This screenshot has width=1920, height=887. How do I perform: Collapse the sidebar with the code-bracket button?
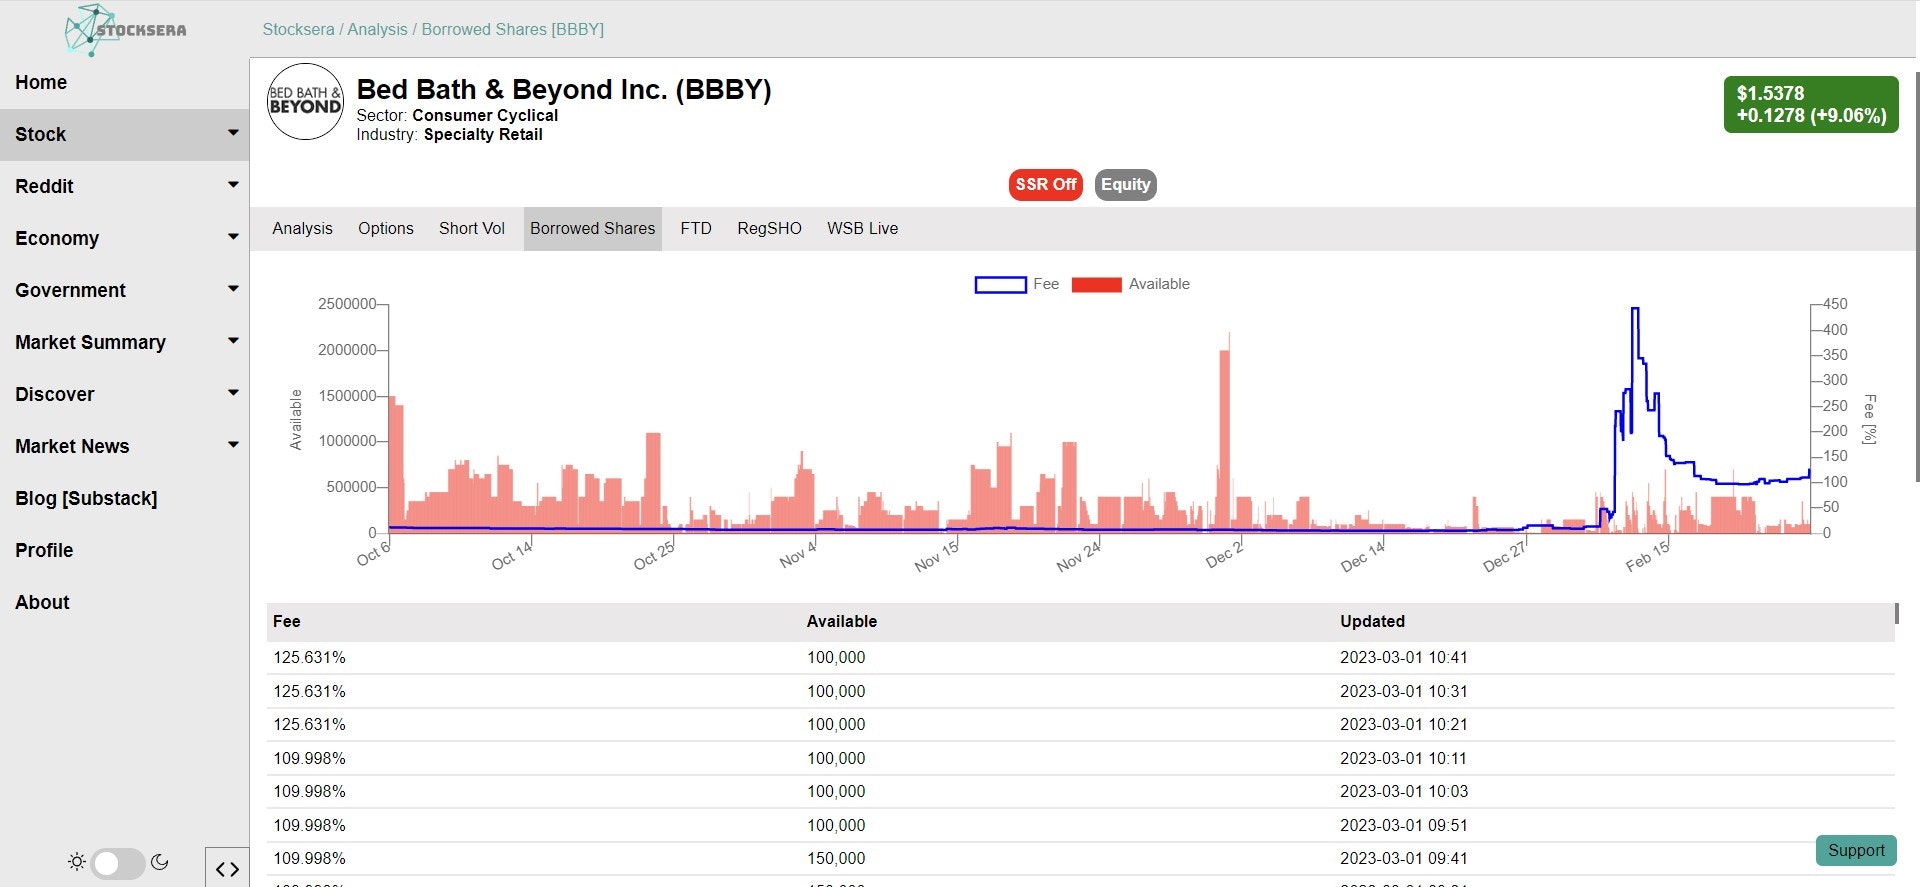pos(227,868)
